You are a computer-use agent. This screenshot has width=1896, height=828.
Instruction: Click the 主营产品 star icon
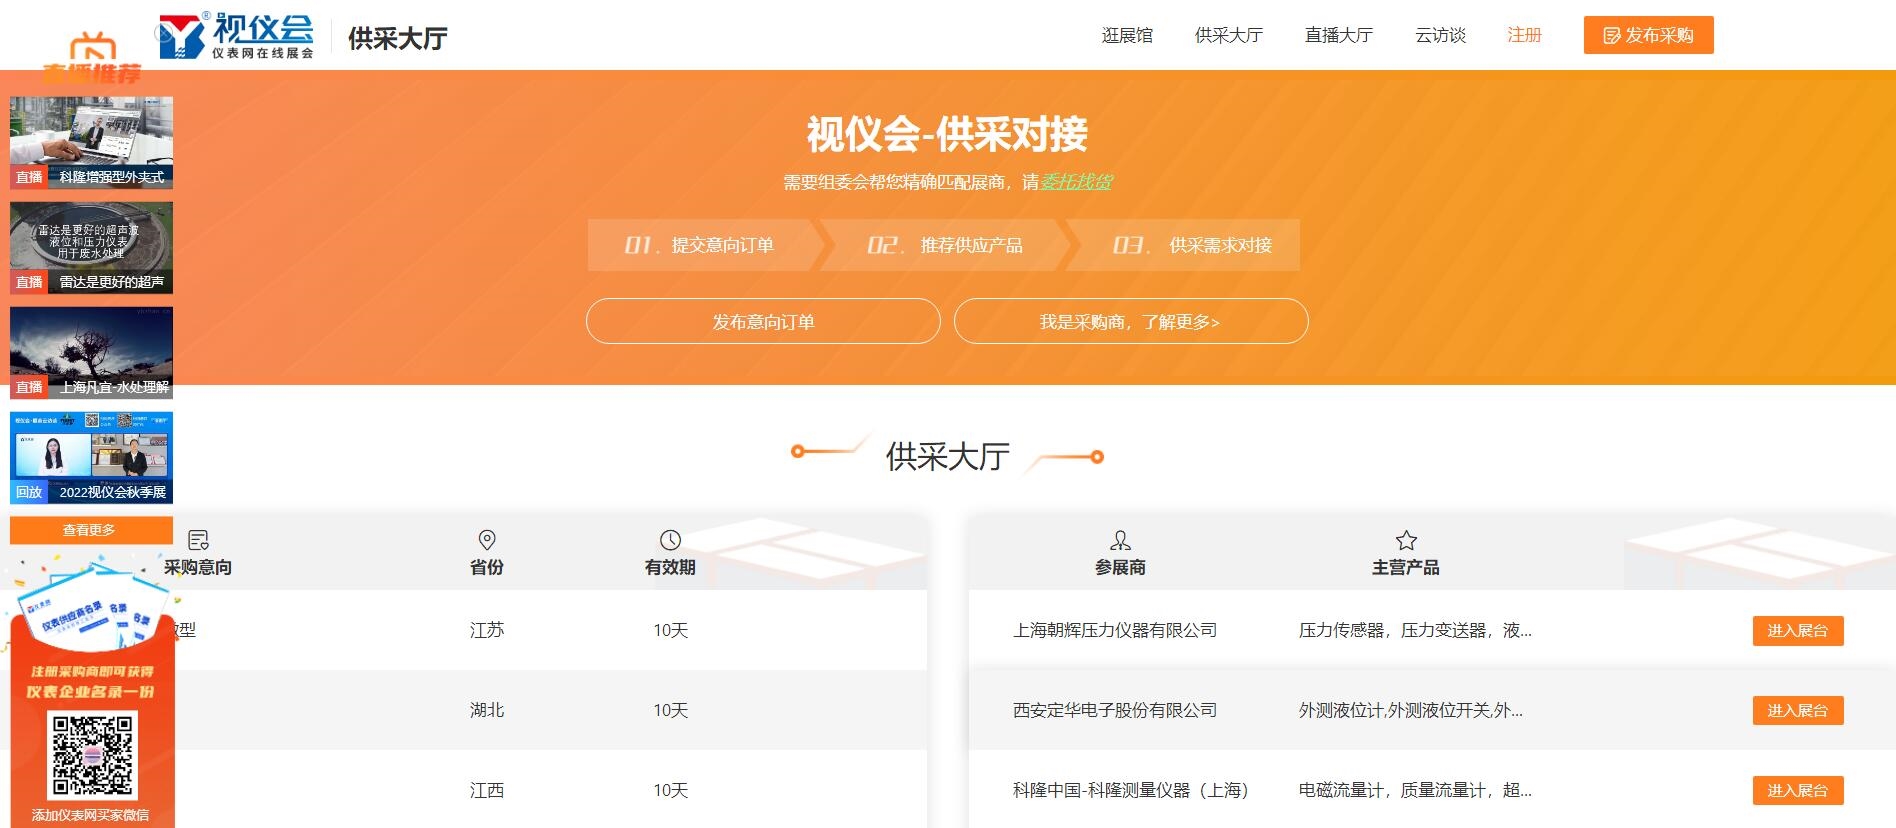(1406, 540)
